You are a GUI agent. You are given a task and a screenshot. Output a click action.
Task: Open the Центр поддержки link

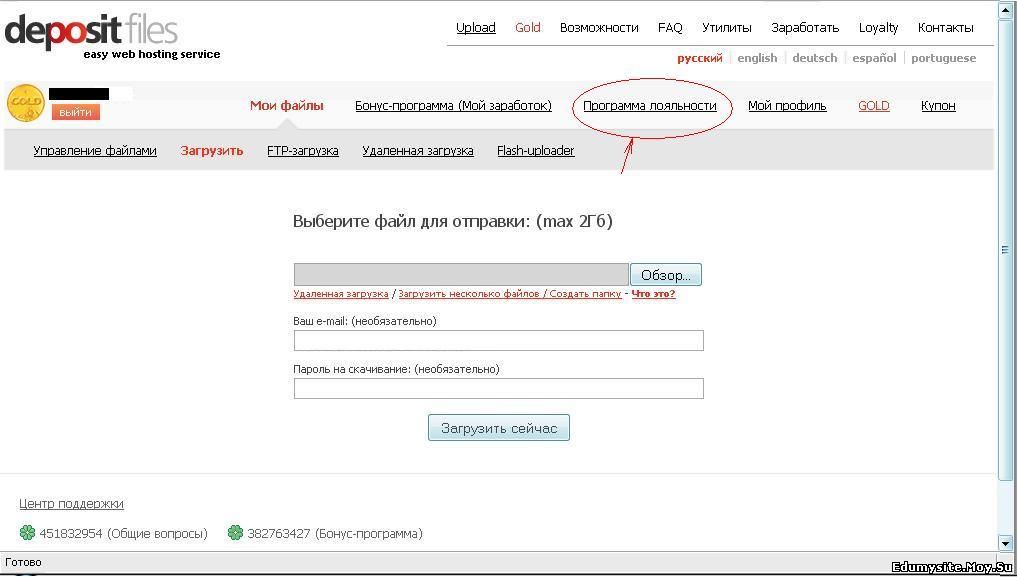[71, 504]
